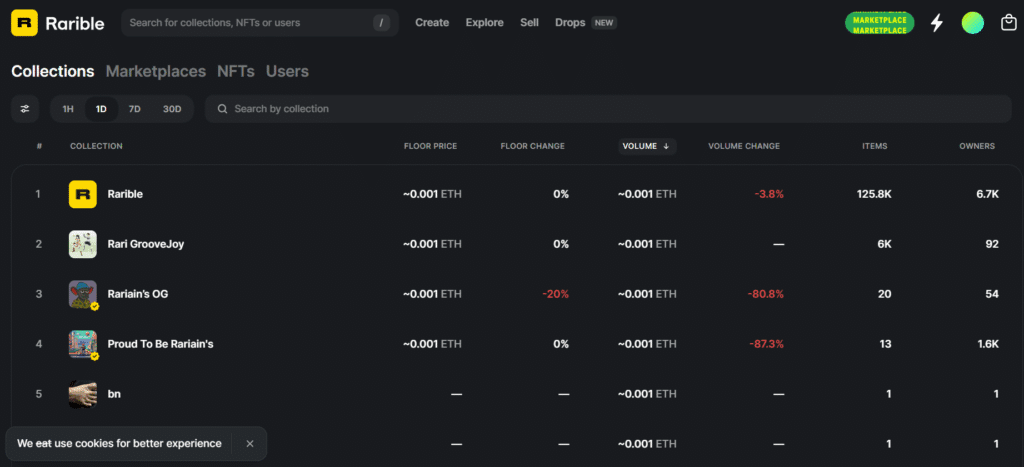Open the Rariain's OG thumbnail
The height and width of the screenshot is (467, 1024).
click(x=83, y=294)
